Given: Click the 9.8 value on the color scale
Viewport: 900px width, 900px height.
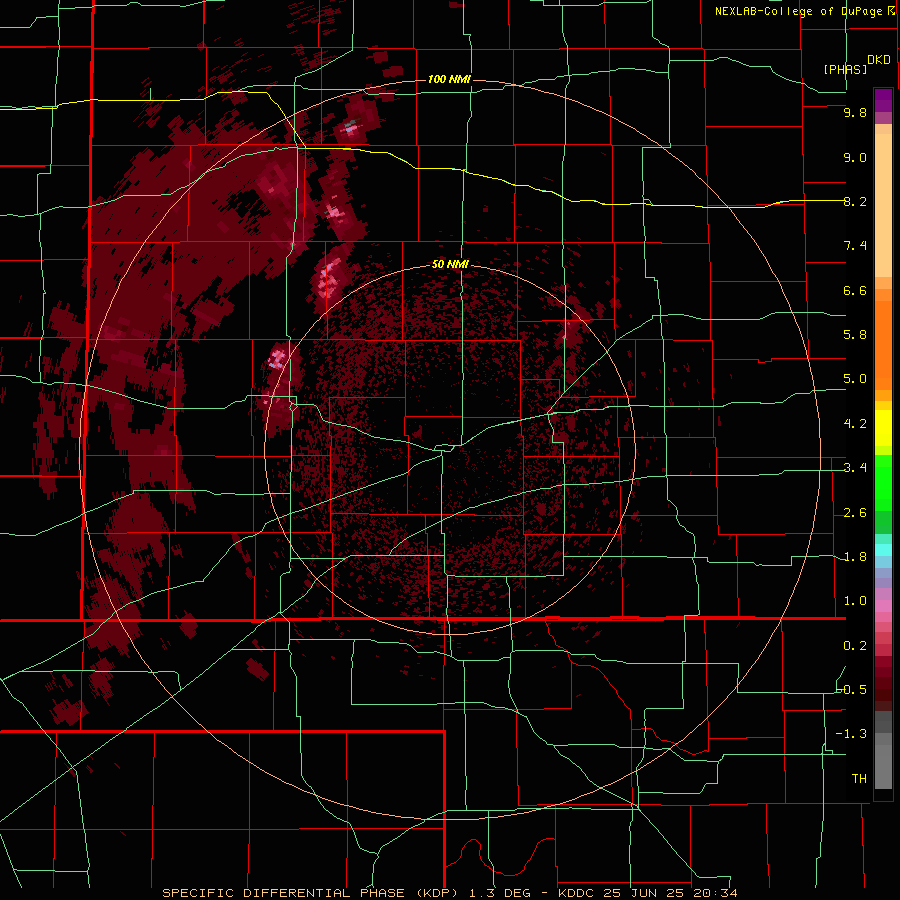Looking at the screenshot, I should pos(855,112).
